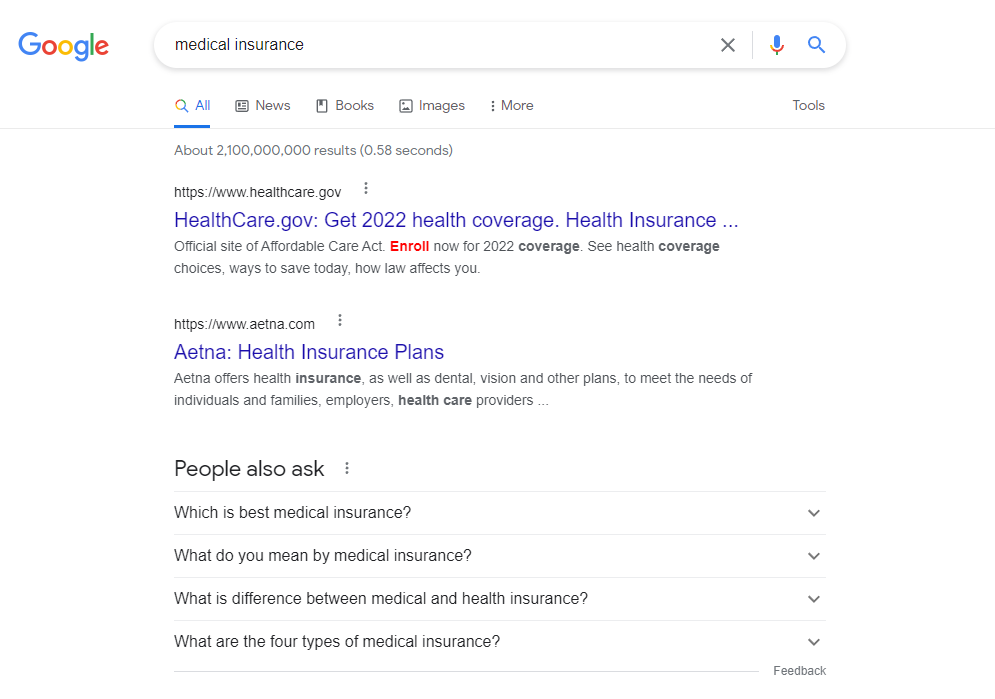The width and height of the screenshot is (995, 699).
Task: Expand 'What do you mean by medical insurance?' chevron
Action: tap(814, 556)
